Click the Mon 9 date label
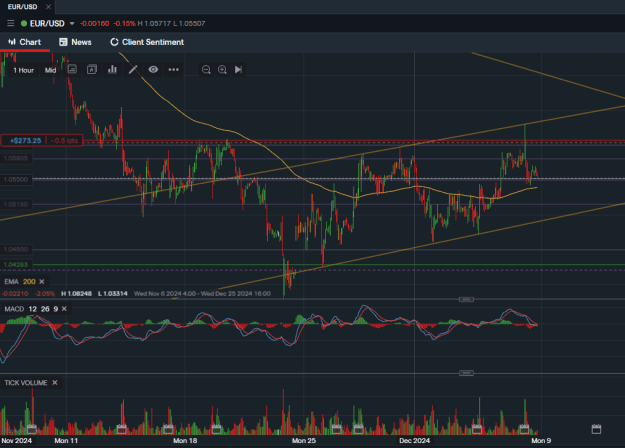Viewport: 625px width, 448px height. pyautogui.click(x=541, y=440)
